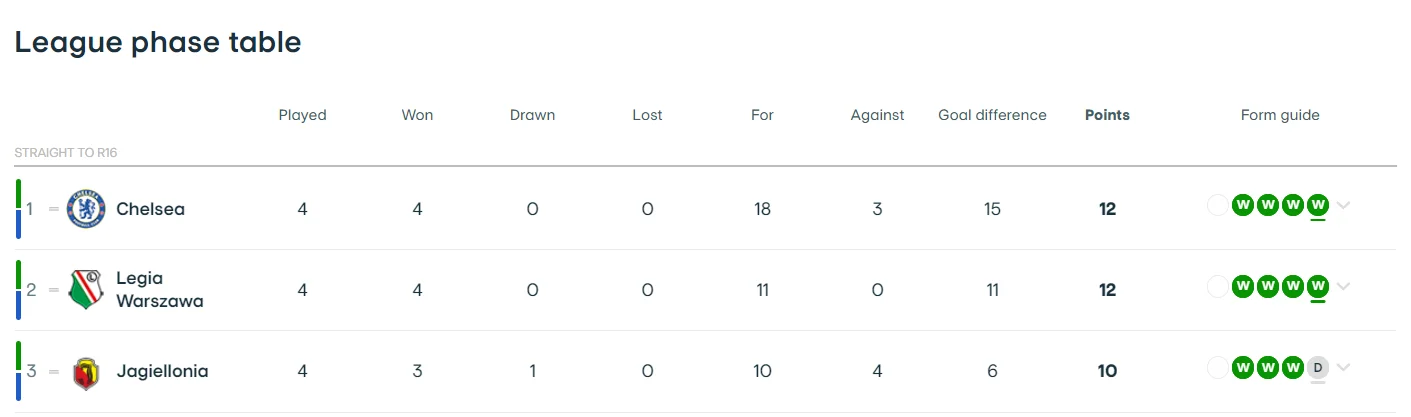Click Chelsea's position unchanged equals indicator
The image size is (1411, 417).
click(x=54, y=209)
